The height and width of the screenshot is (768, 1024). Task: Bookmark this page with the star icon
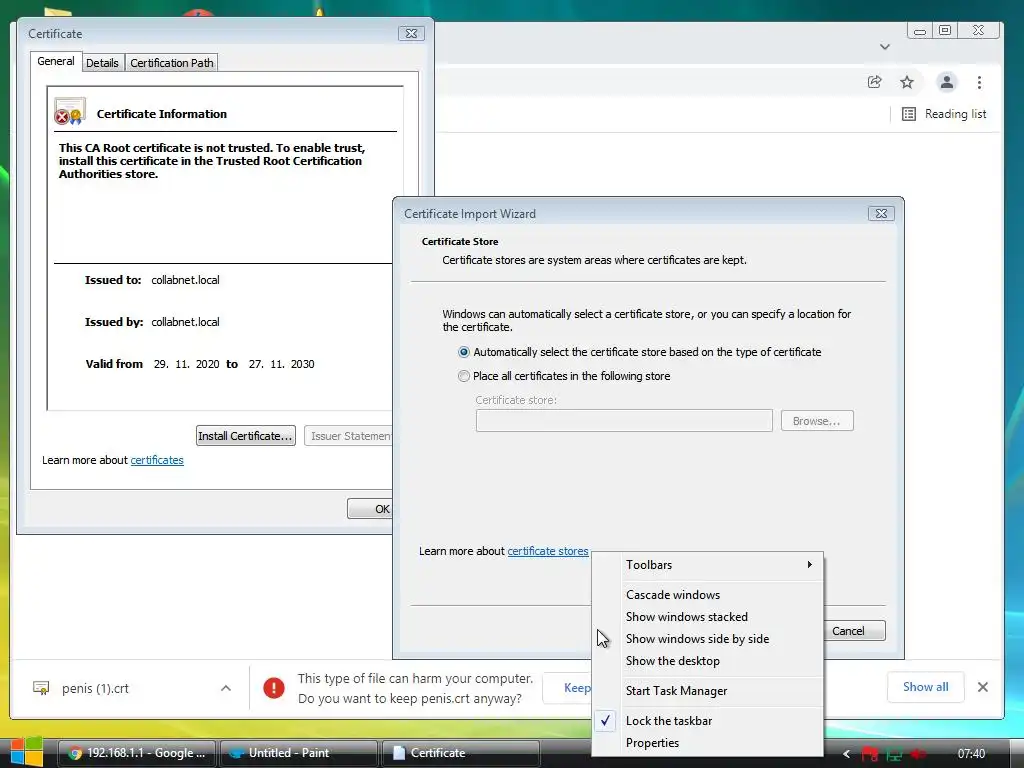[x=906, y=82]
